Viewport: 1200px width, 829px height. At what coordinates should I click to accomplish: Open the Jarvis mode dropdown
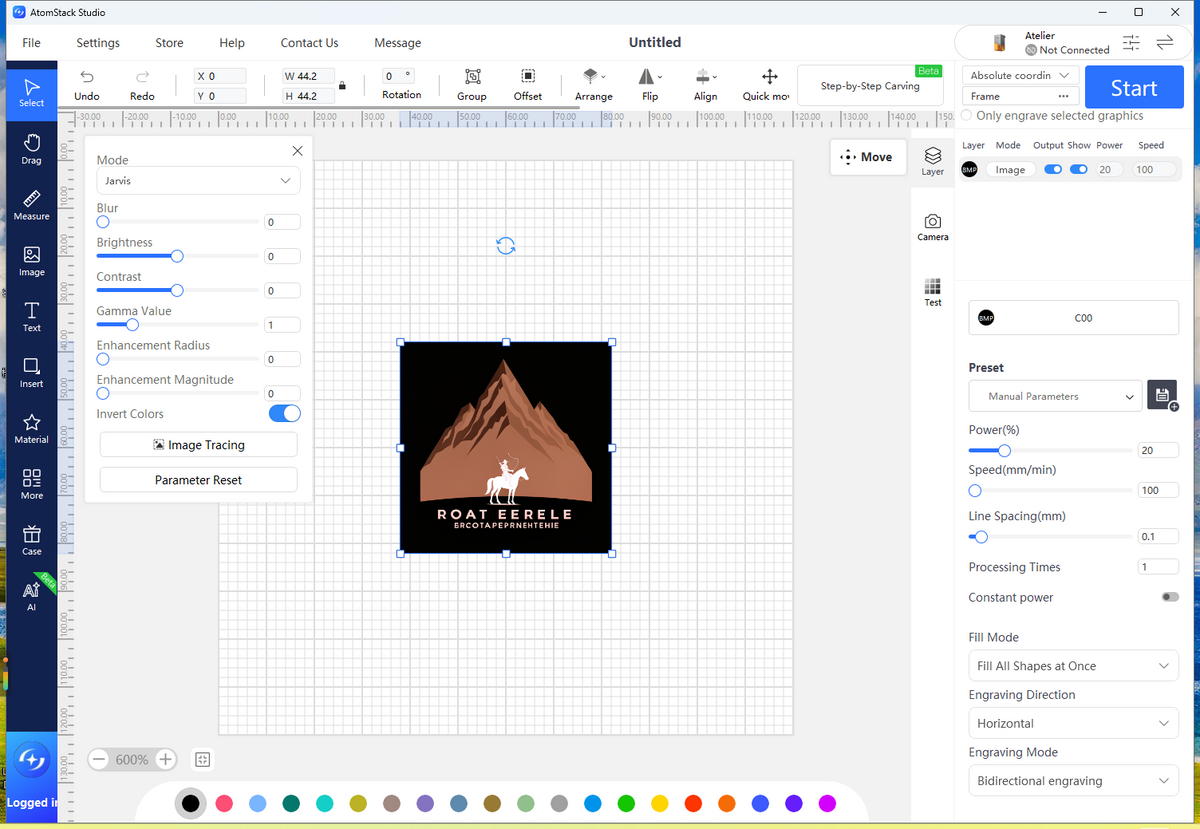(198, 181)
